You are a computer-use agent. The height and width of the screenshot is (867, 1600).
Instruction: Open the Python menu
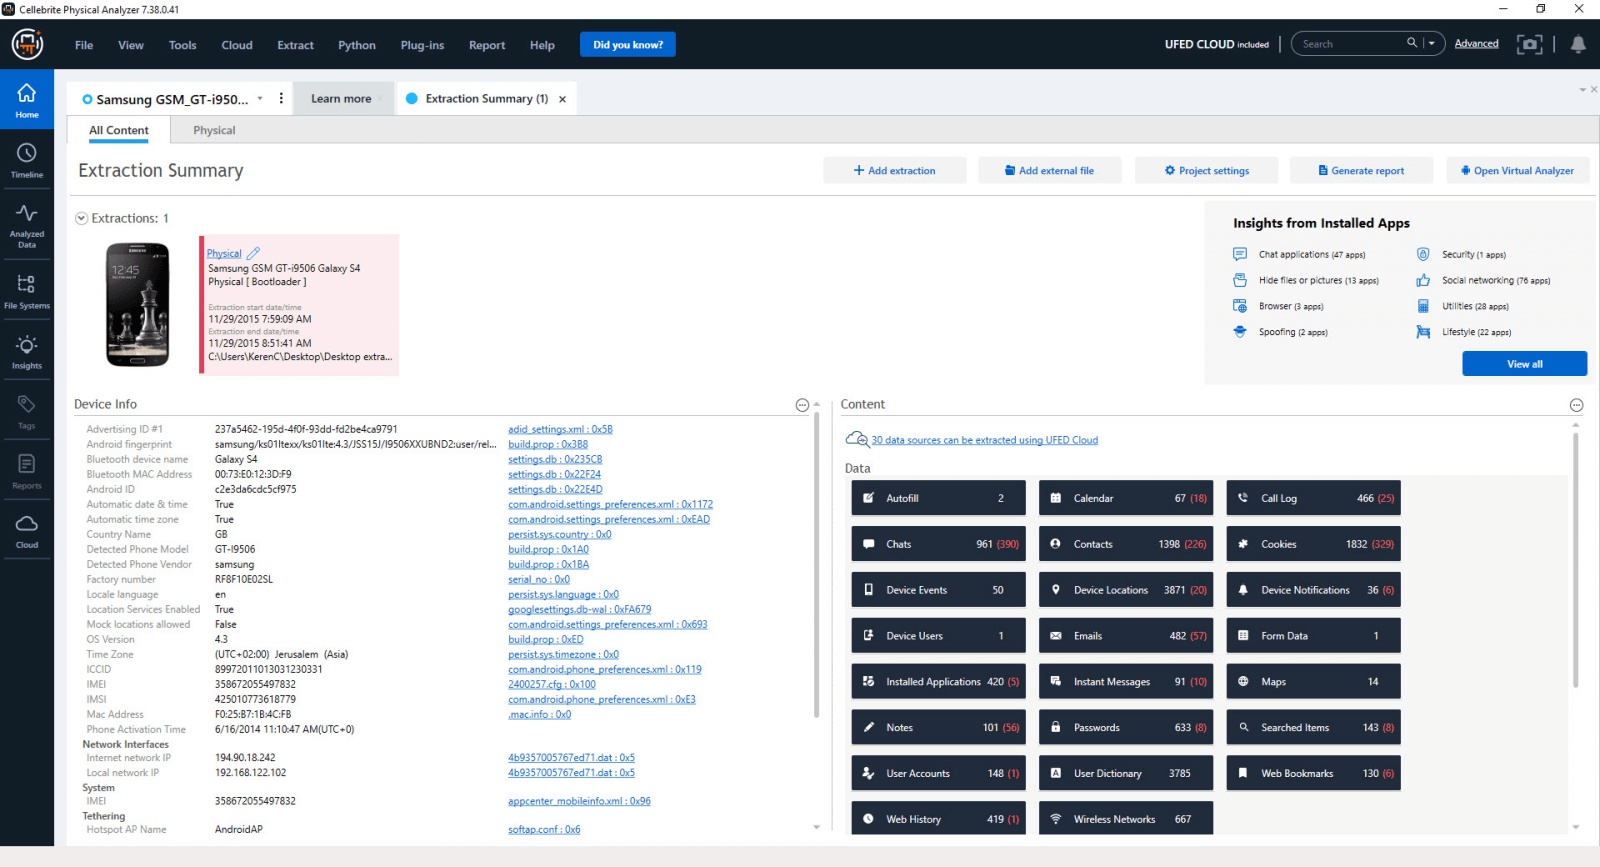pos(357,45)
